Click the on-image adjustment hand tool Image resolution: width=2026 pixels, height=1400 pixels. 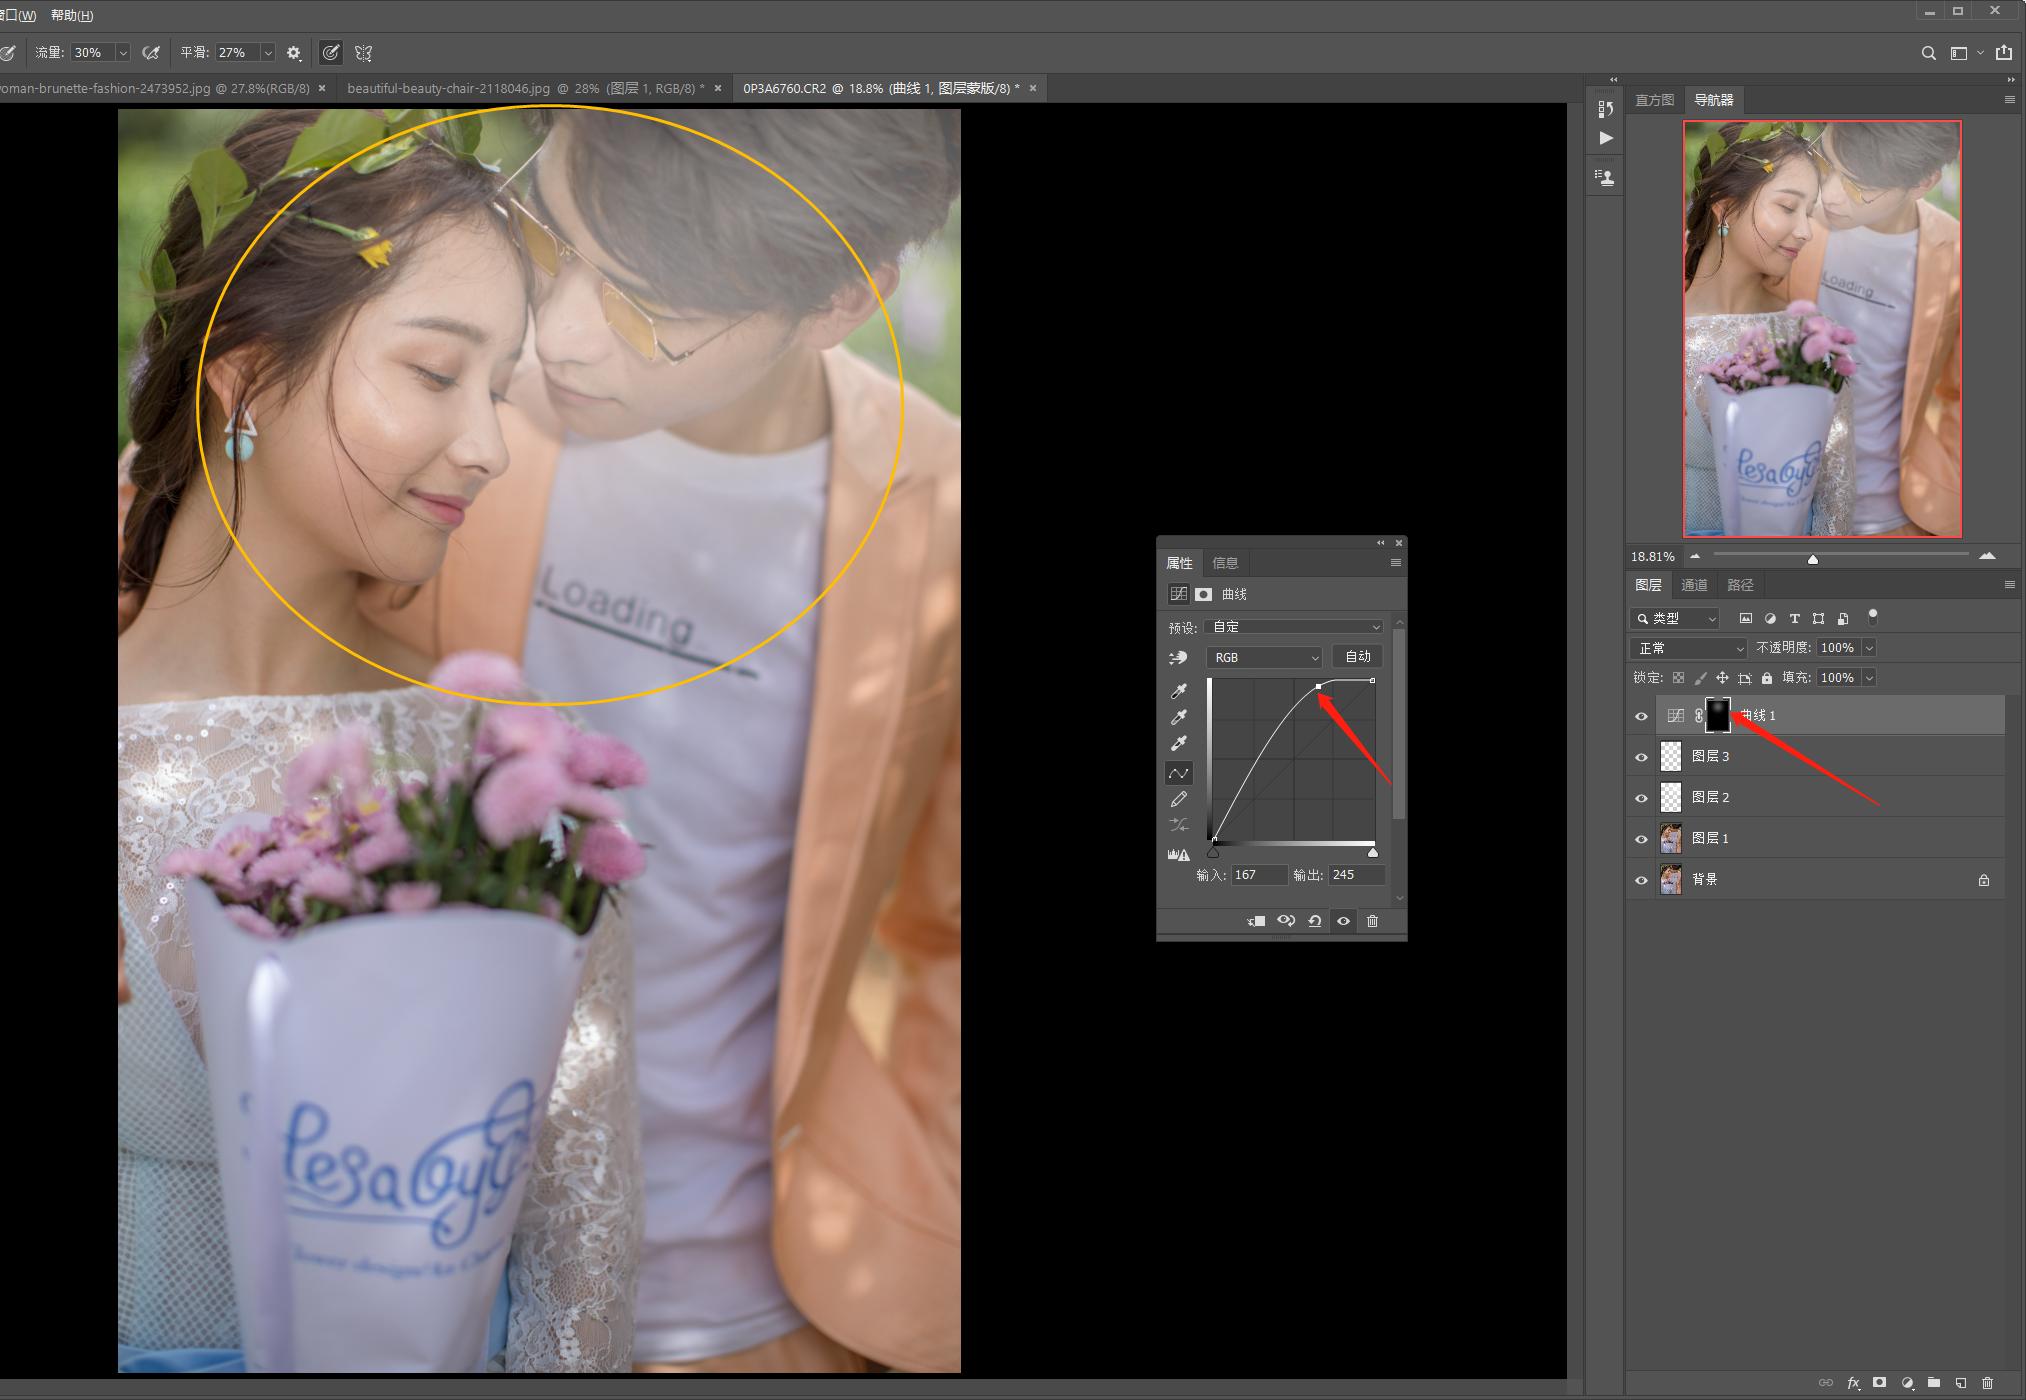pyautogui.click(x=1178, y=658)
